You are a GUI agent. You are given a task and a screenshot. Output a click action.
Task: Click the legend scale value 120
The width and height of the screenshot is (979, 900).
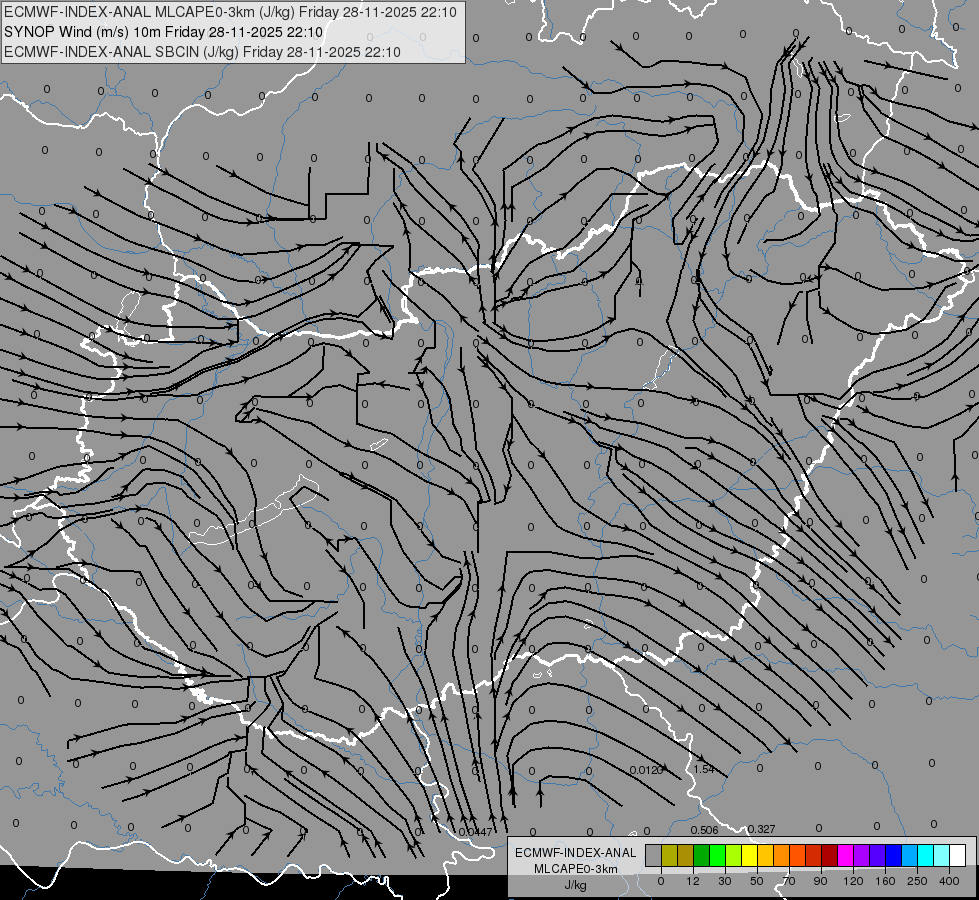(x=854, y=881)
